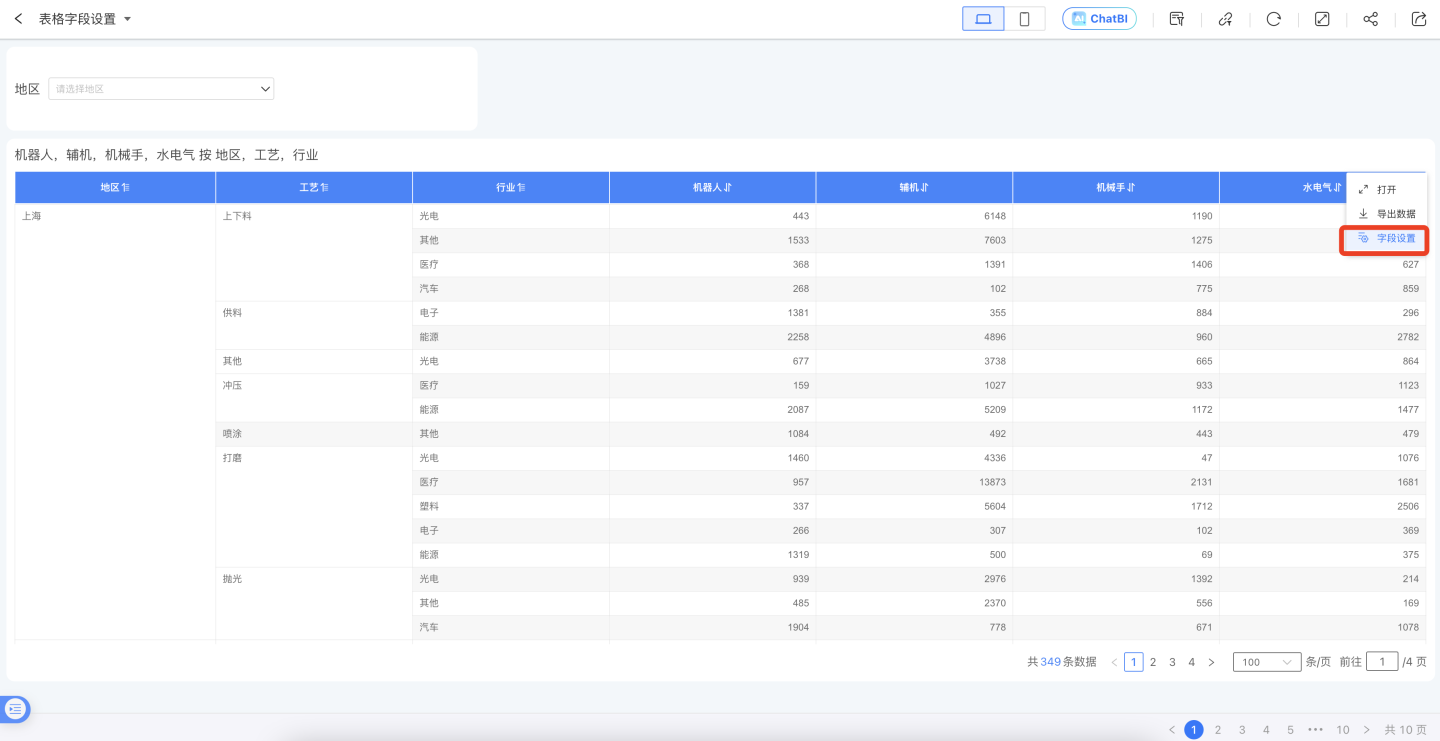1440x741 pixels.
Task: Open the filter settings icon in toolbar
Action: pos(1177,19)
